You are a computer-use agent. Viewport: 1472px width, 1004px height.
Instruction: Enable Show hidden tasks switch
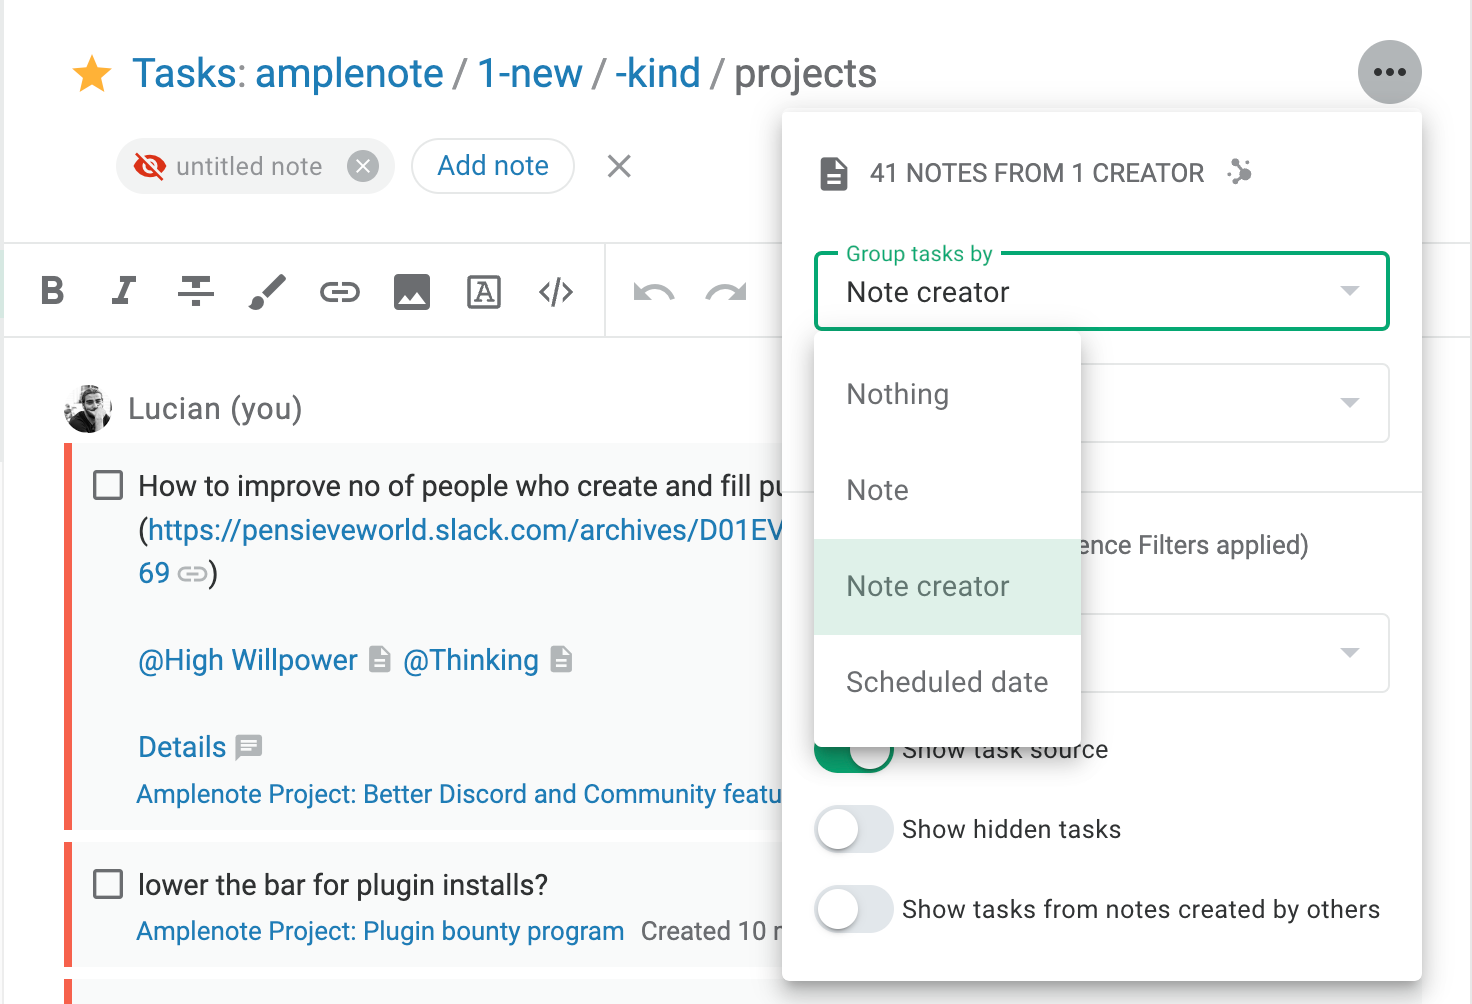(853, 829)
